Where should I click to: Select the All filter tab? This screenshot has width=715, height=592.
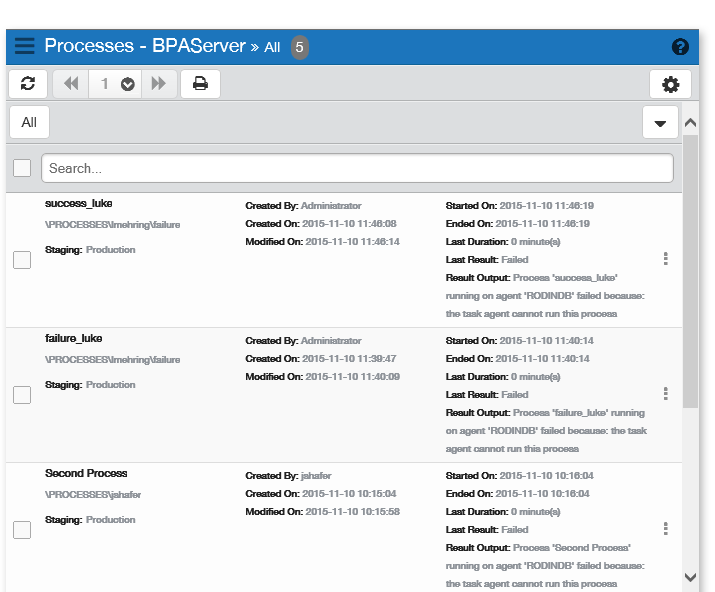pyautogui.click(x=29, y=122)
